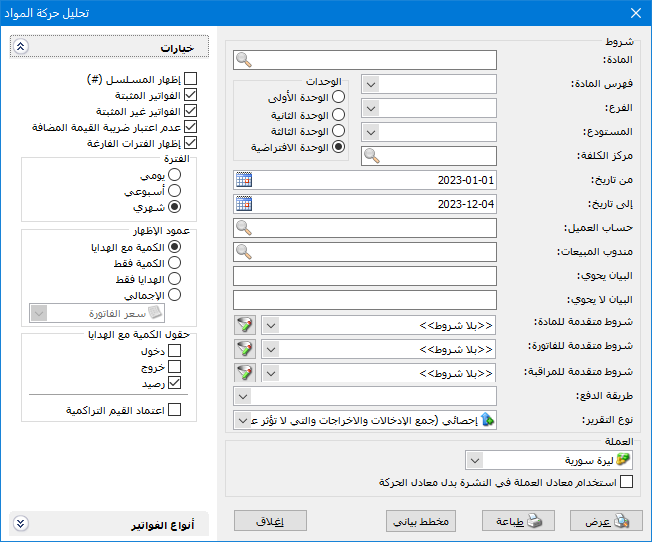Click the report type icon in نوع التقرير
The image size is (652, 542).
tap(487, 420)
